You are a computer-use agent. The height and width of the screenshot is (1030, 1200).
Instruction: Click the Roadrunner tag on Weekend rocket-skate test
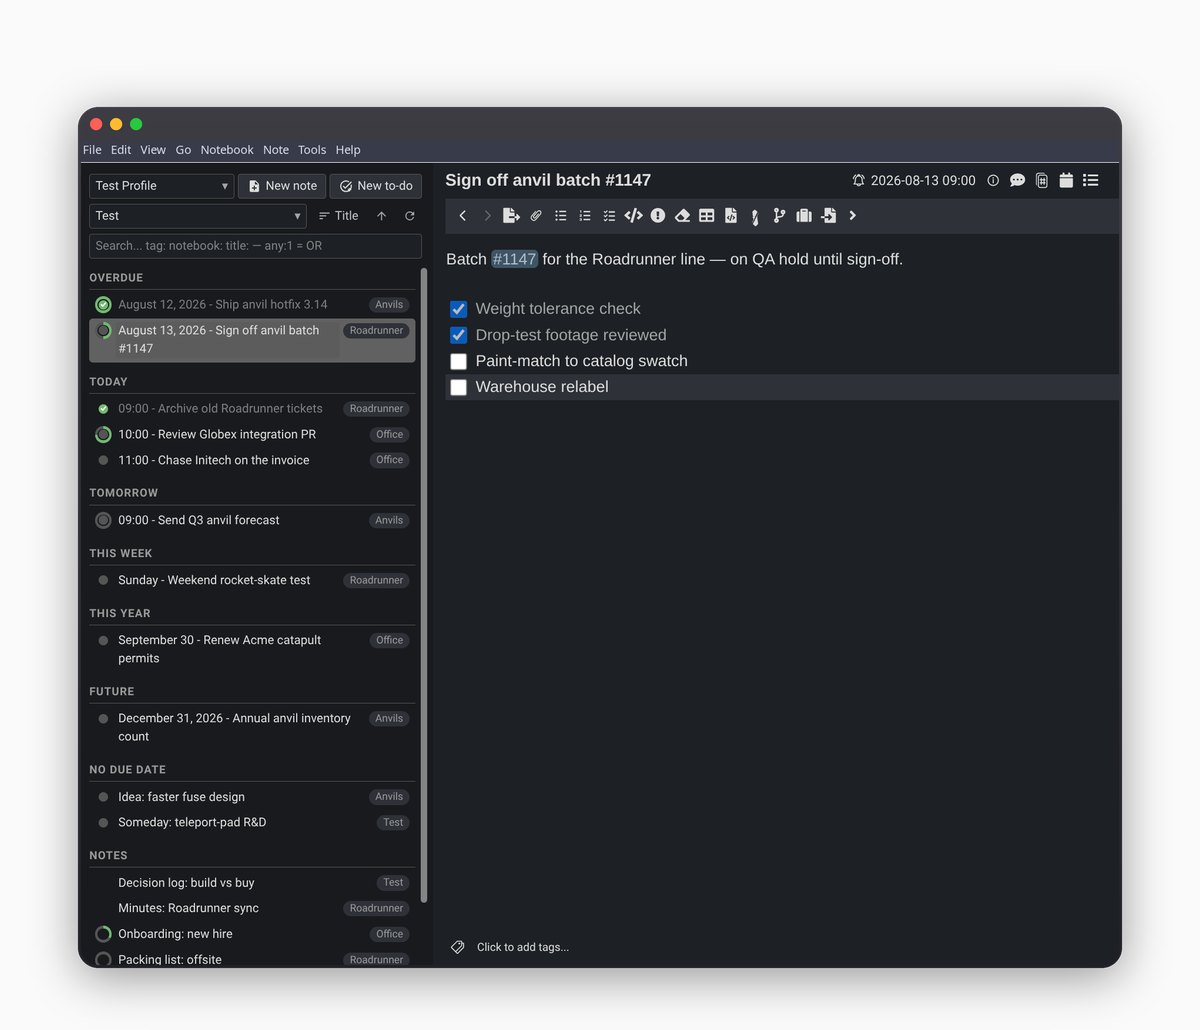pyautogui.click(x=377, y=580)
